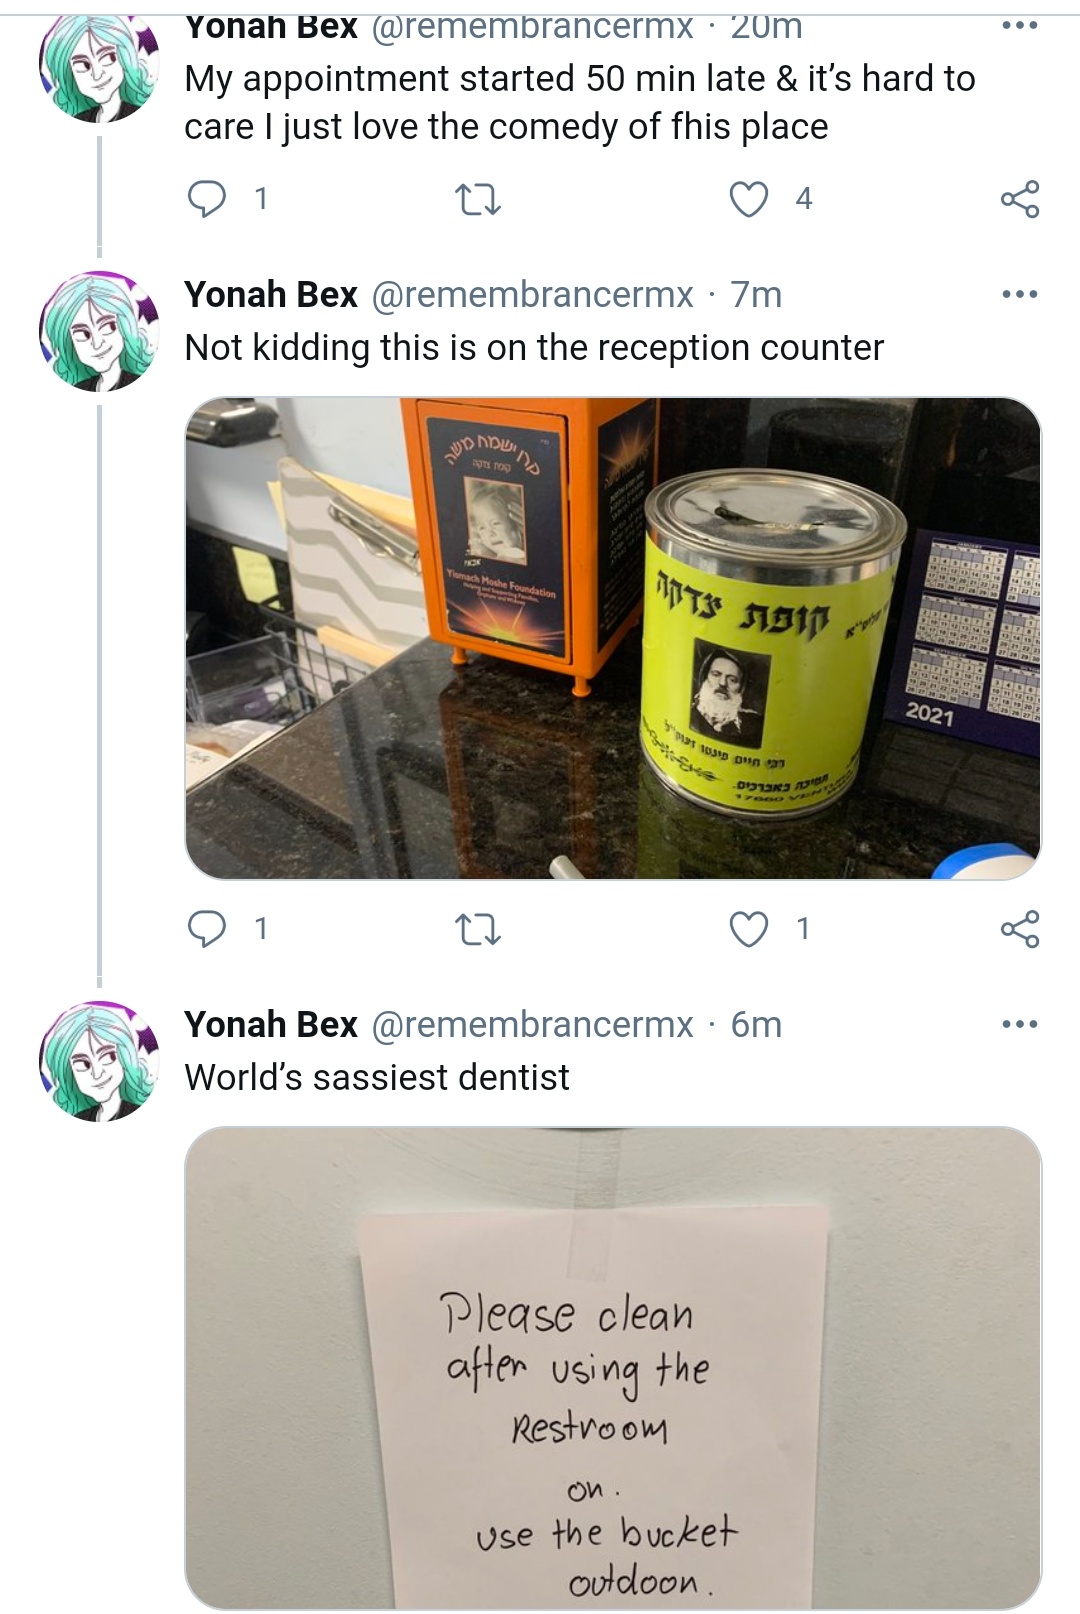Open more options on the sassiest dentist tweet
Image resolution: width=1080 pixels, height=1614 pixels.
coord(1020,1024)
